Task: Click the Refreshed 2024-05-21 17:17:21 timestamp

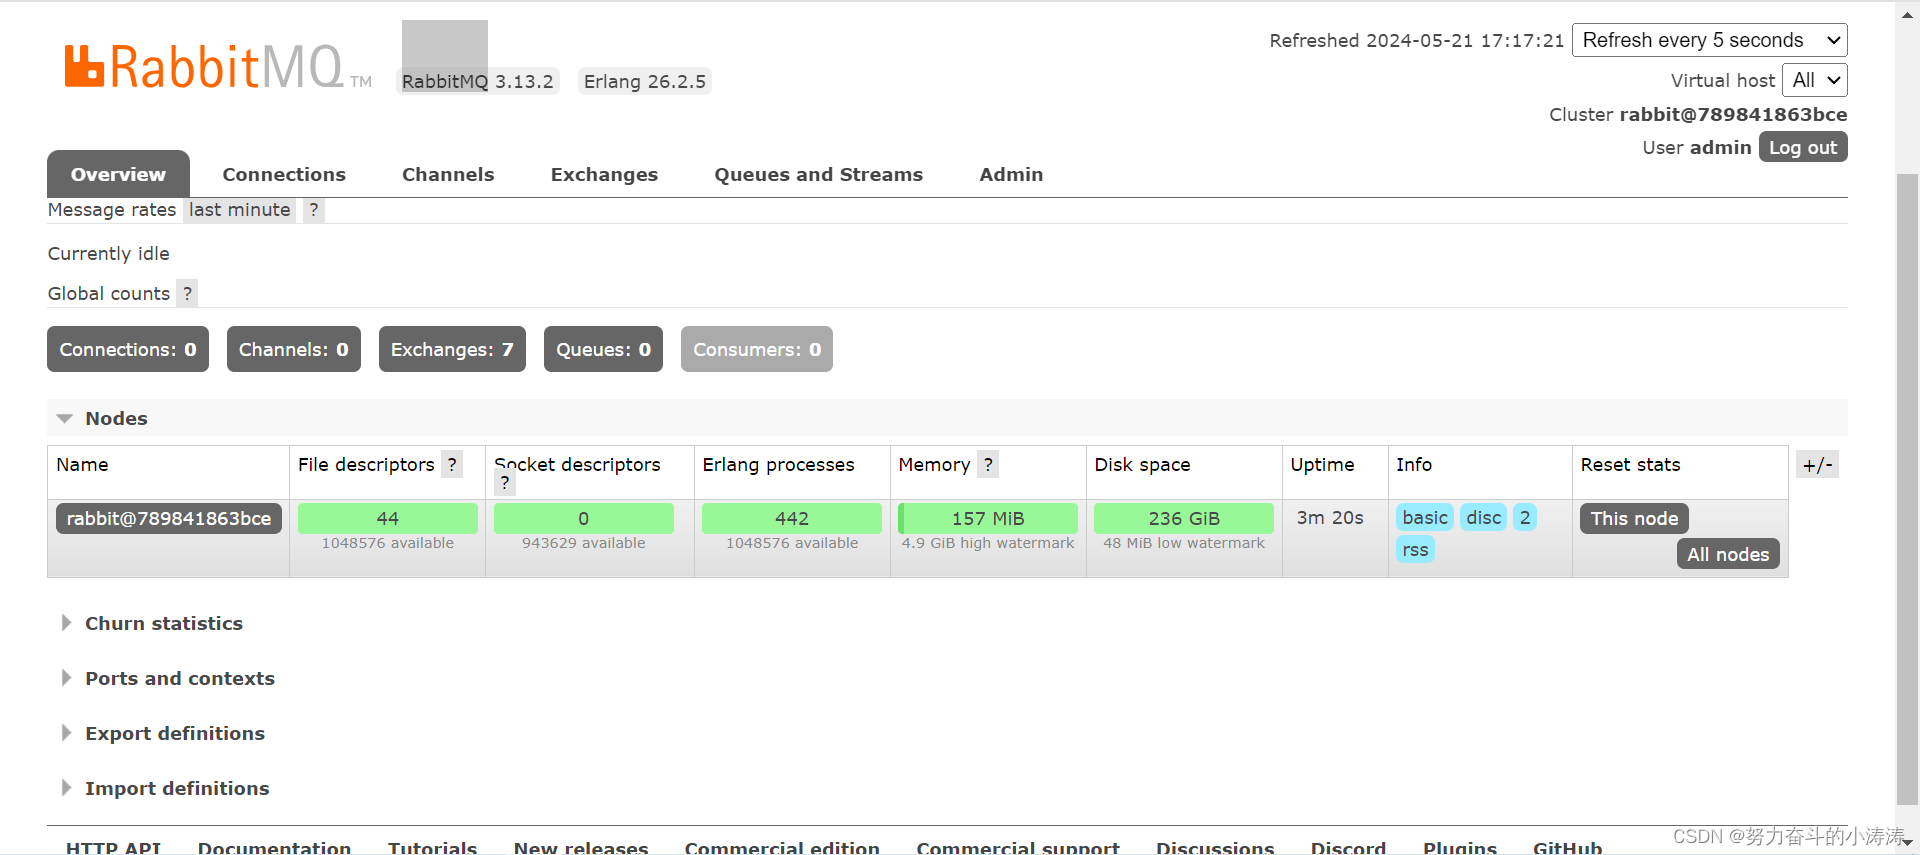Action: click(1417, 40)
